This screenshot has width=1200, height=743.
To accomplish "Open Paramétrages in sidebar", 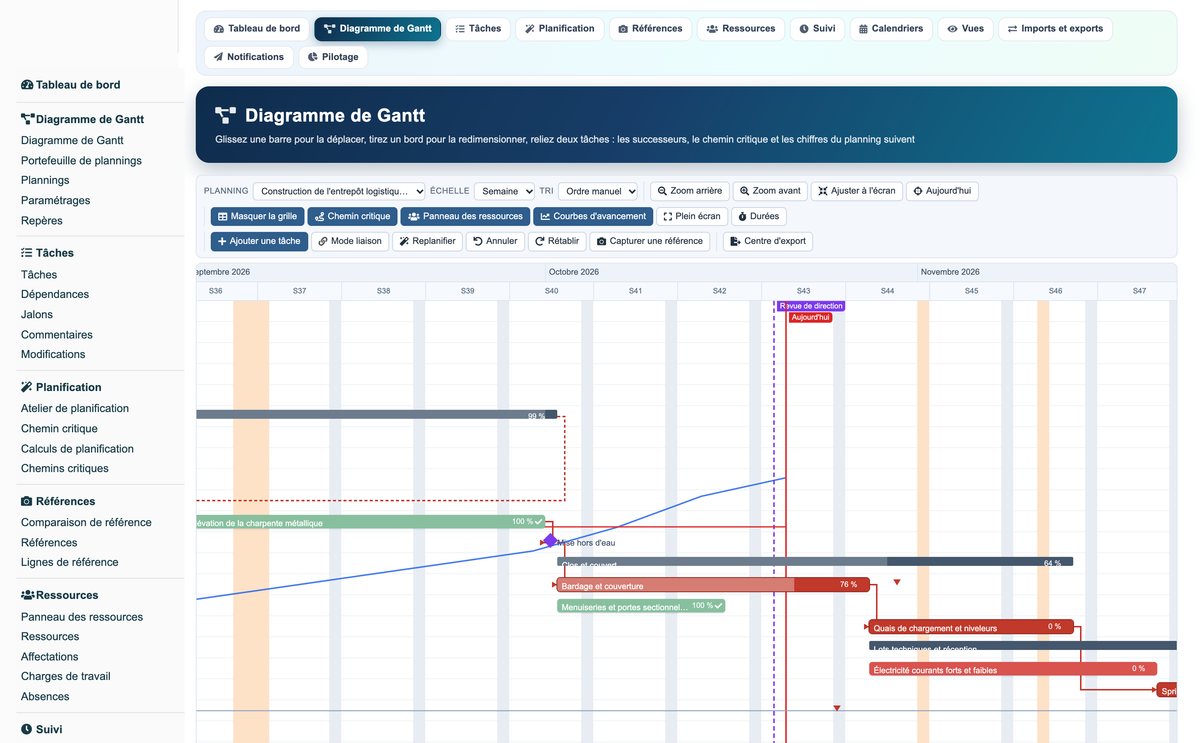I will (x=55, y=200).
